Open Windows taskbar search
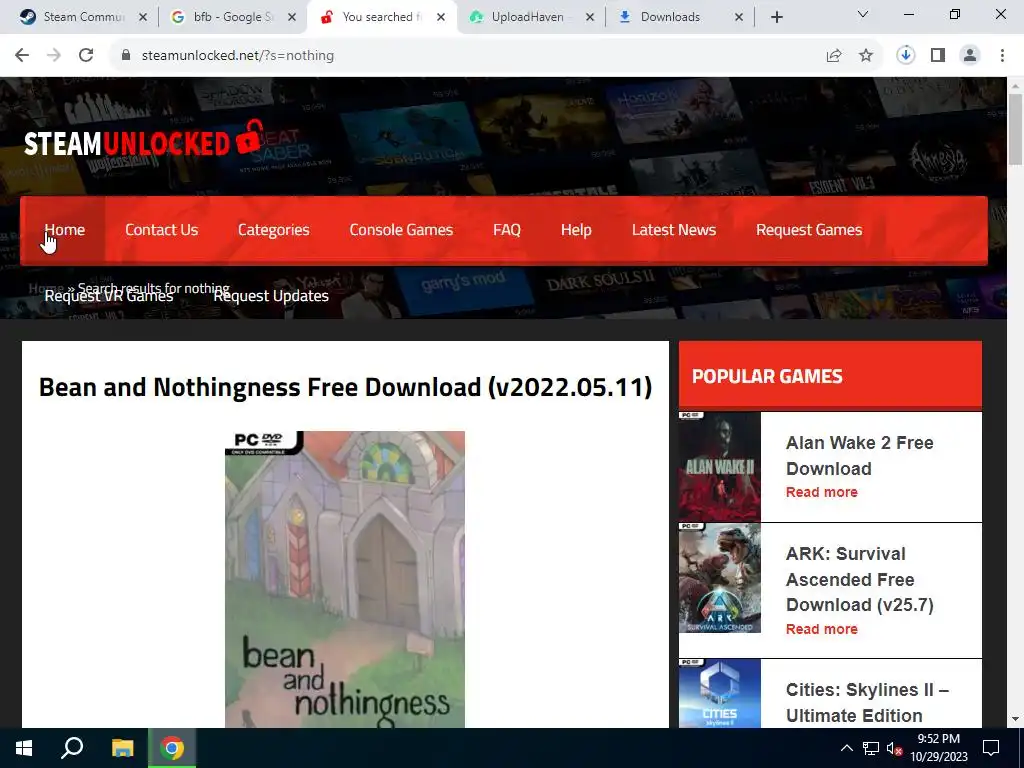Image resolution: width=1024 pixels, height=768 pixels. pos(72,748)
